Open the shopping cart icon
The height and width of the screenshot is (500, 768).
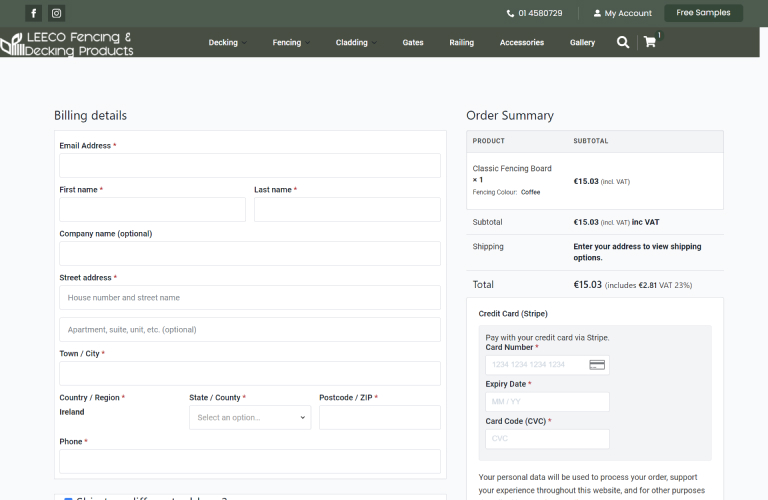(x=650, y=42)
